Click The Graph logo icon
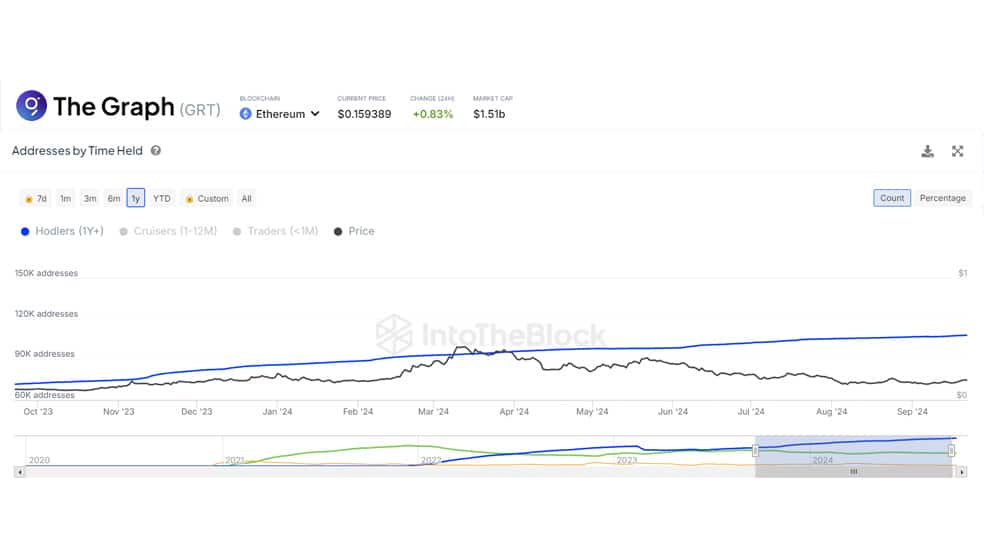984x554 pixels. (x=31, y=105)
